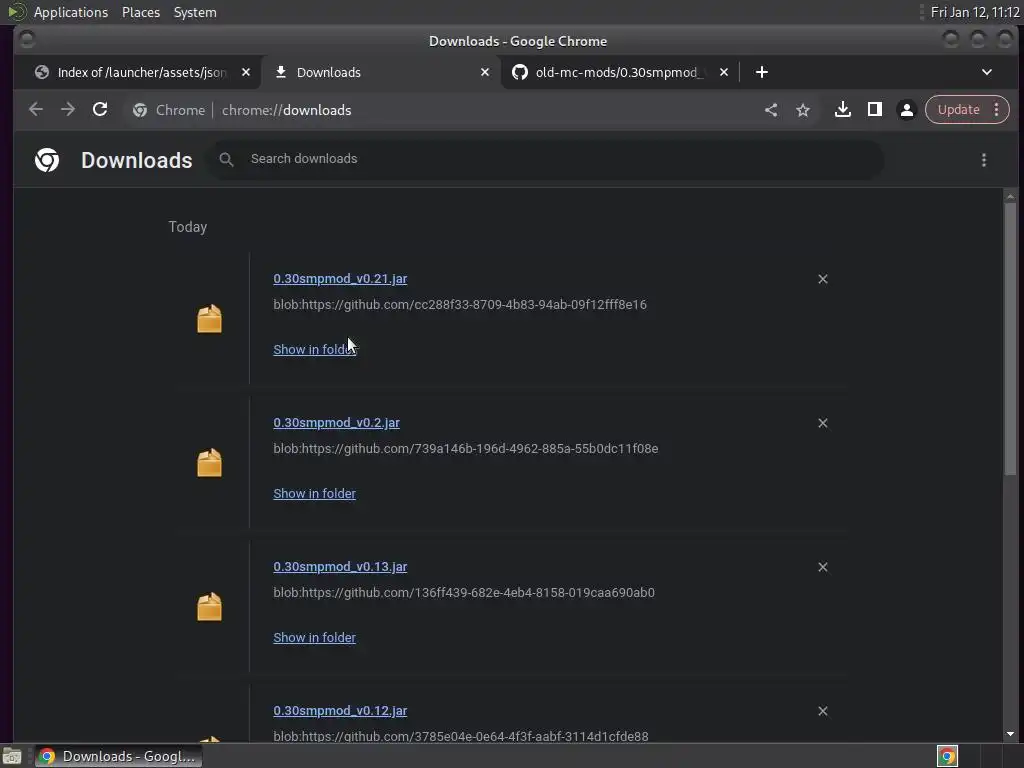Image resolution: width=1024 pixels, height=768 pixels.
Task: Open the Places menu
Action: pos(140,12)
